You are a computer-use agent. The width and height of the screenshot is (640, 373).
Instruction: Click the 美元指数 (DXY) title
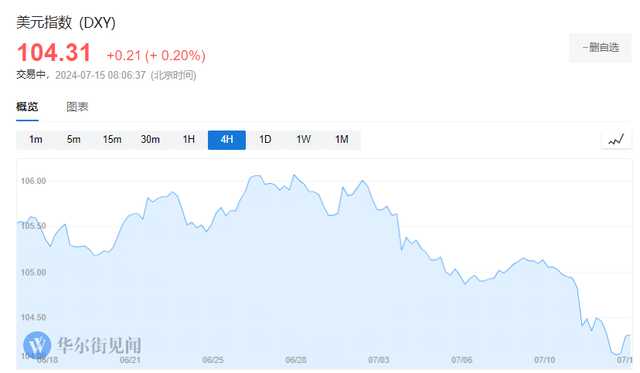pyautogui.click(x=66, y=22)
